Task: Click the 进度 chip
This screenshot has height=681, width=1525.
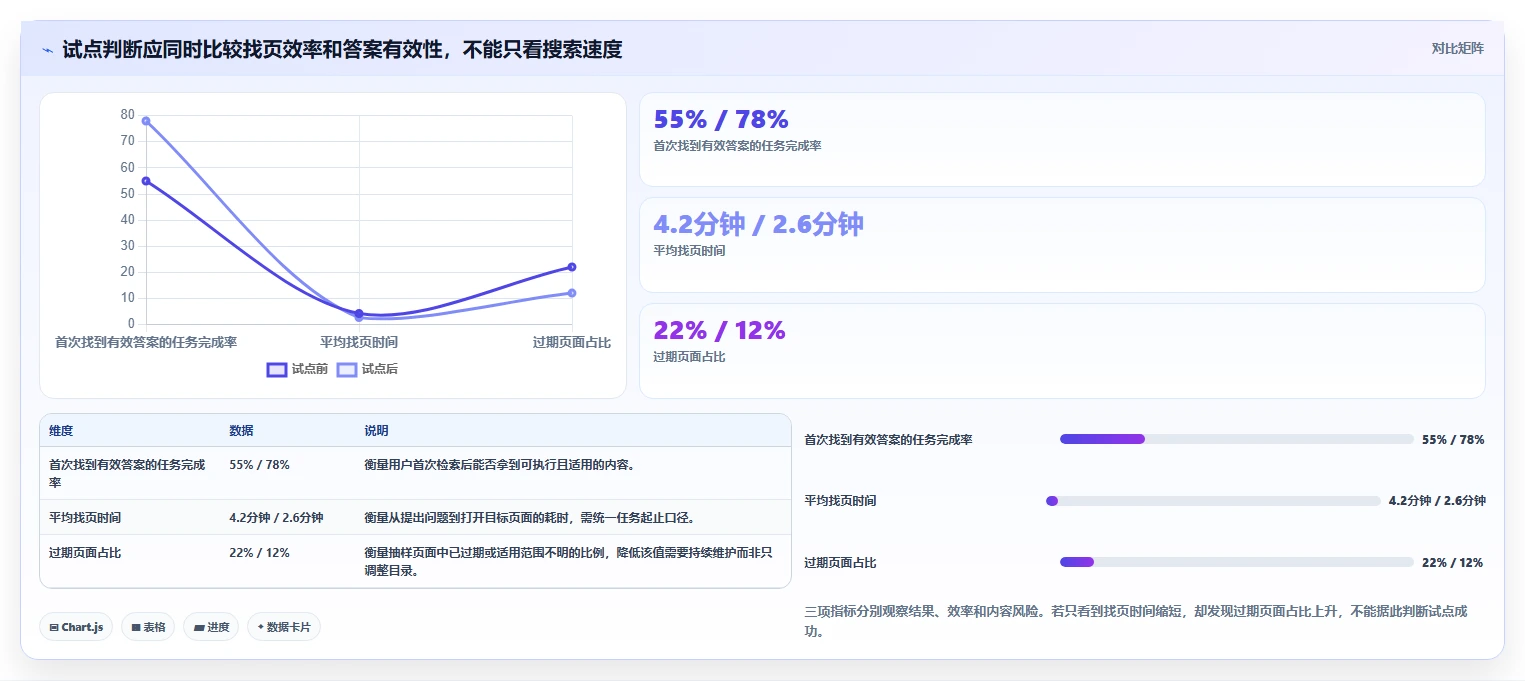Action: point(211,627)
